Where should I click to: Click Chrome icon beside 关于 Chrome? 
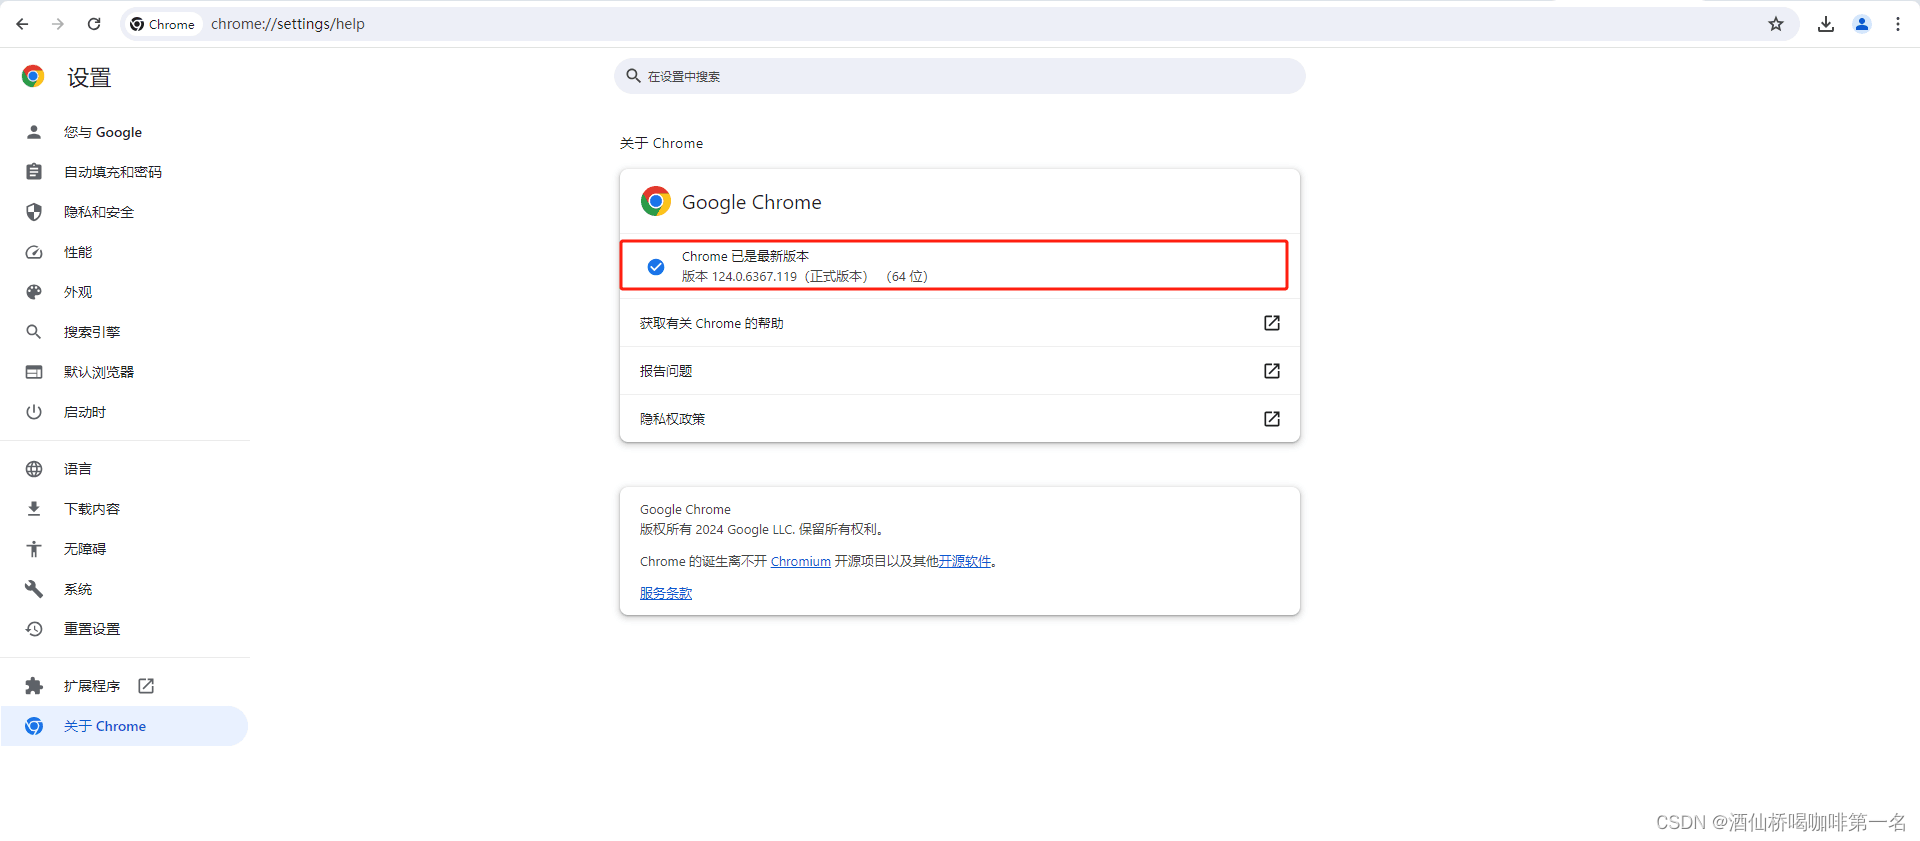click(34, 726)
